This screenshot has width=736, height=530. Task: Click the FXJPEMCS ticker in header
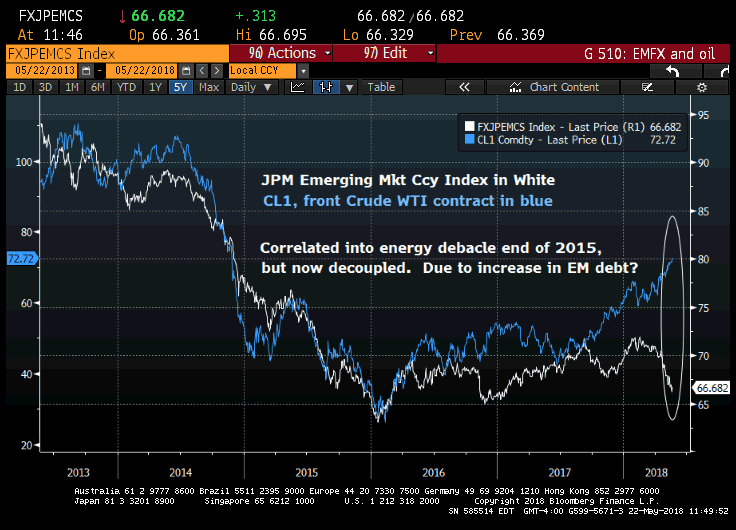[x=50, y=16]
